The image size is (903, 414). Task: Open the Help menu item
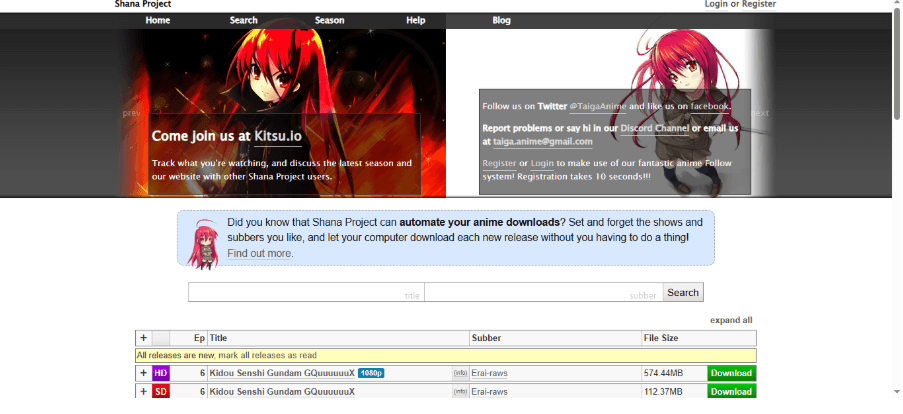coord(415,20)
